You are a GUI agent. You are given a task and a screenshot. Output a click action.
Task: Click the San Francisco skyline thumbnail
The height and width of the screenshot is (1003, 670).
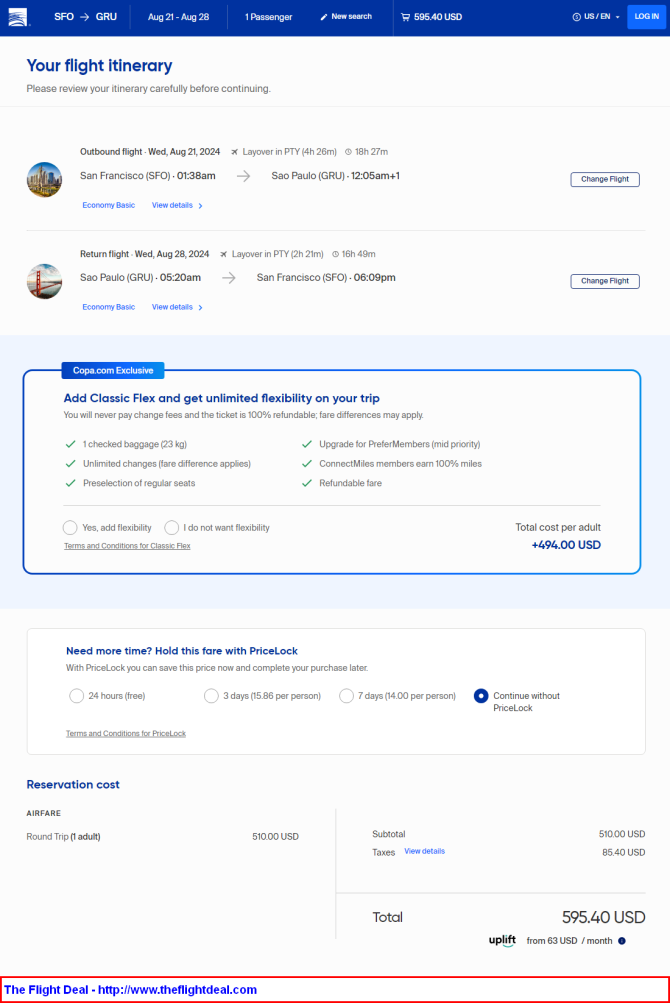pos(44,180)
